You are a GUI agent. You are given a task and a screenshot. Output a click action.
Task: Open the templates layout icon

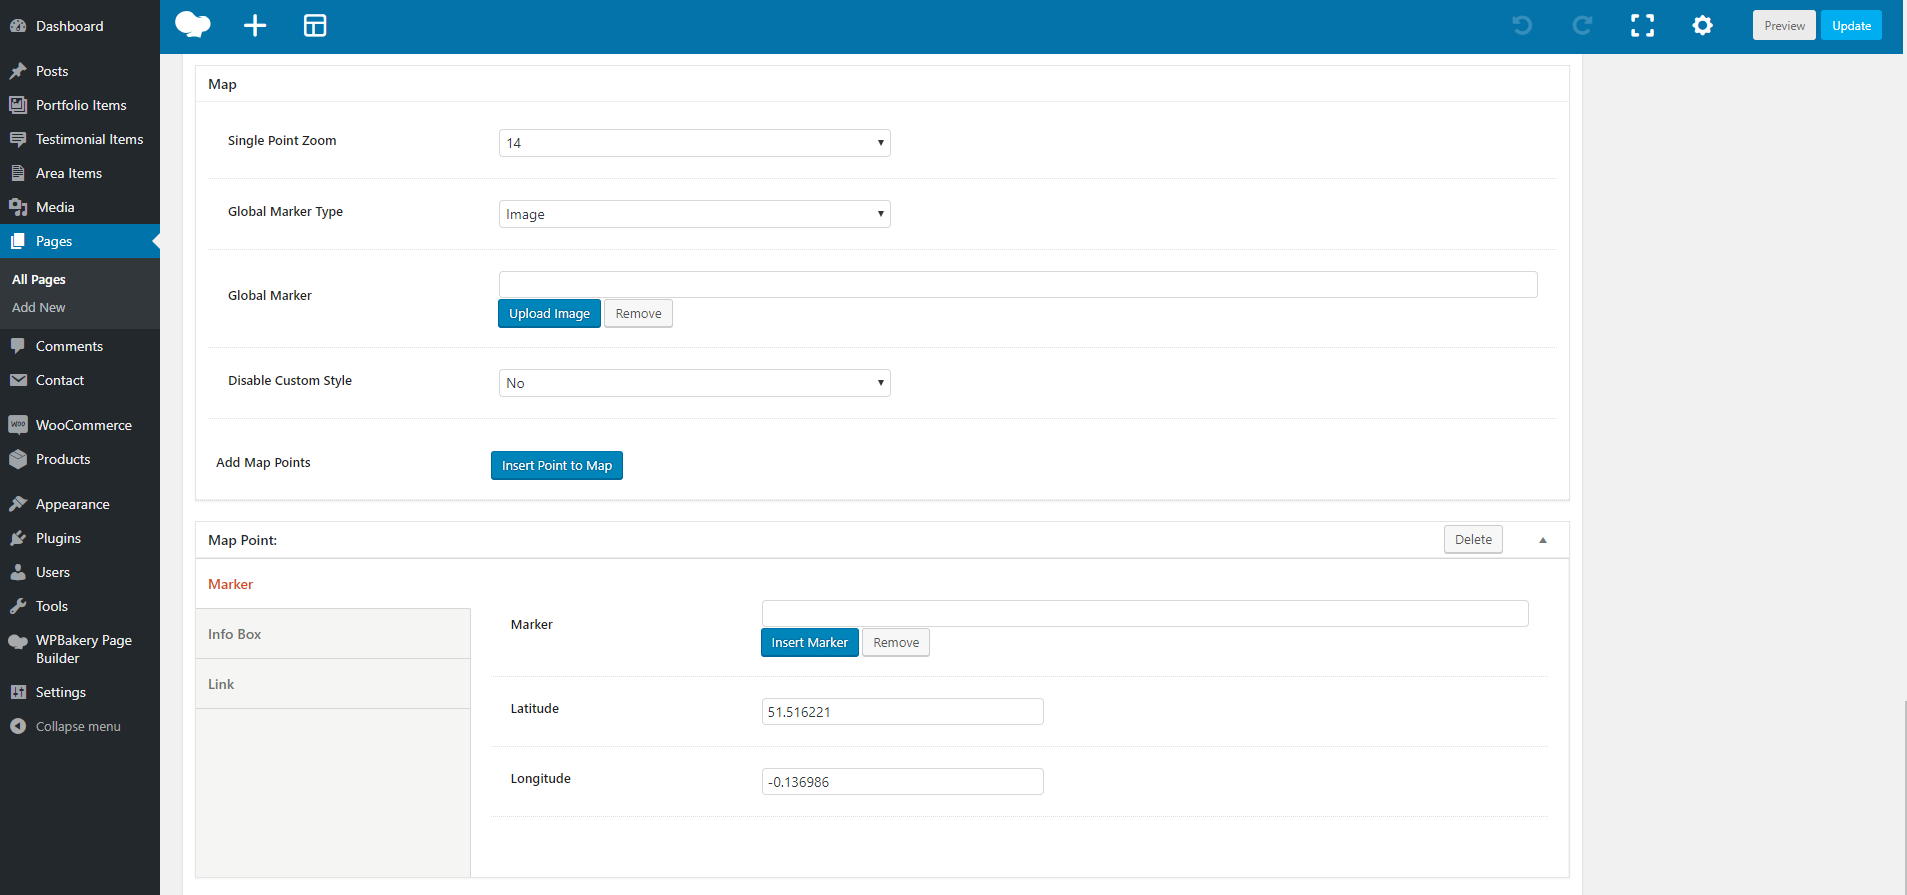click(x=315, y=25)
